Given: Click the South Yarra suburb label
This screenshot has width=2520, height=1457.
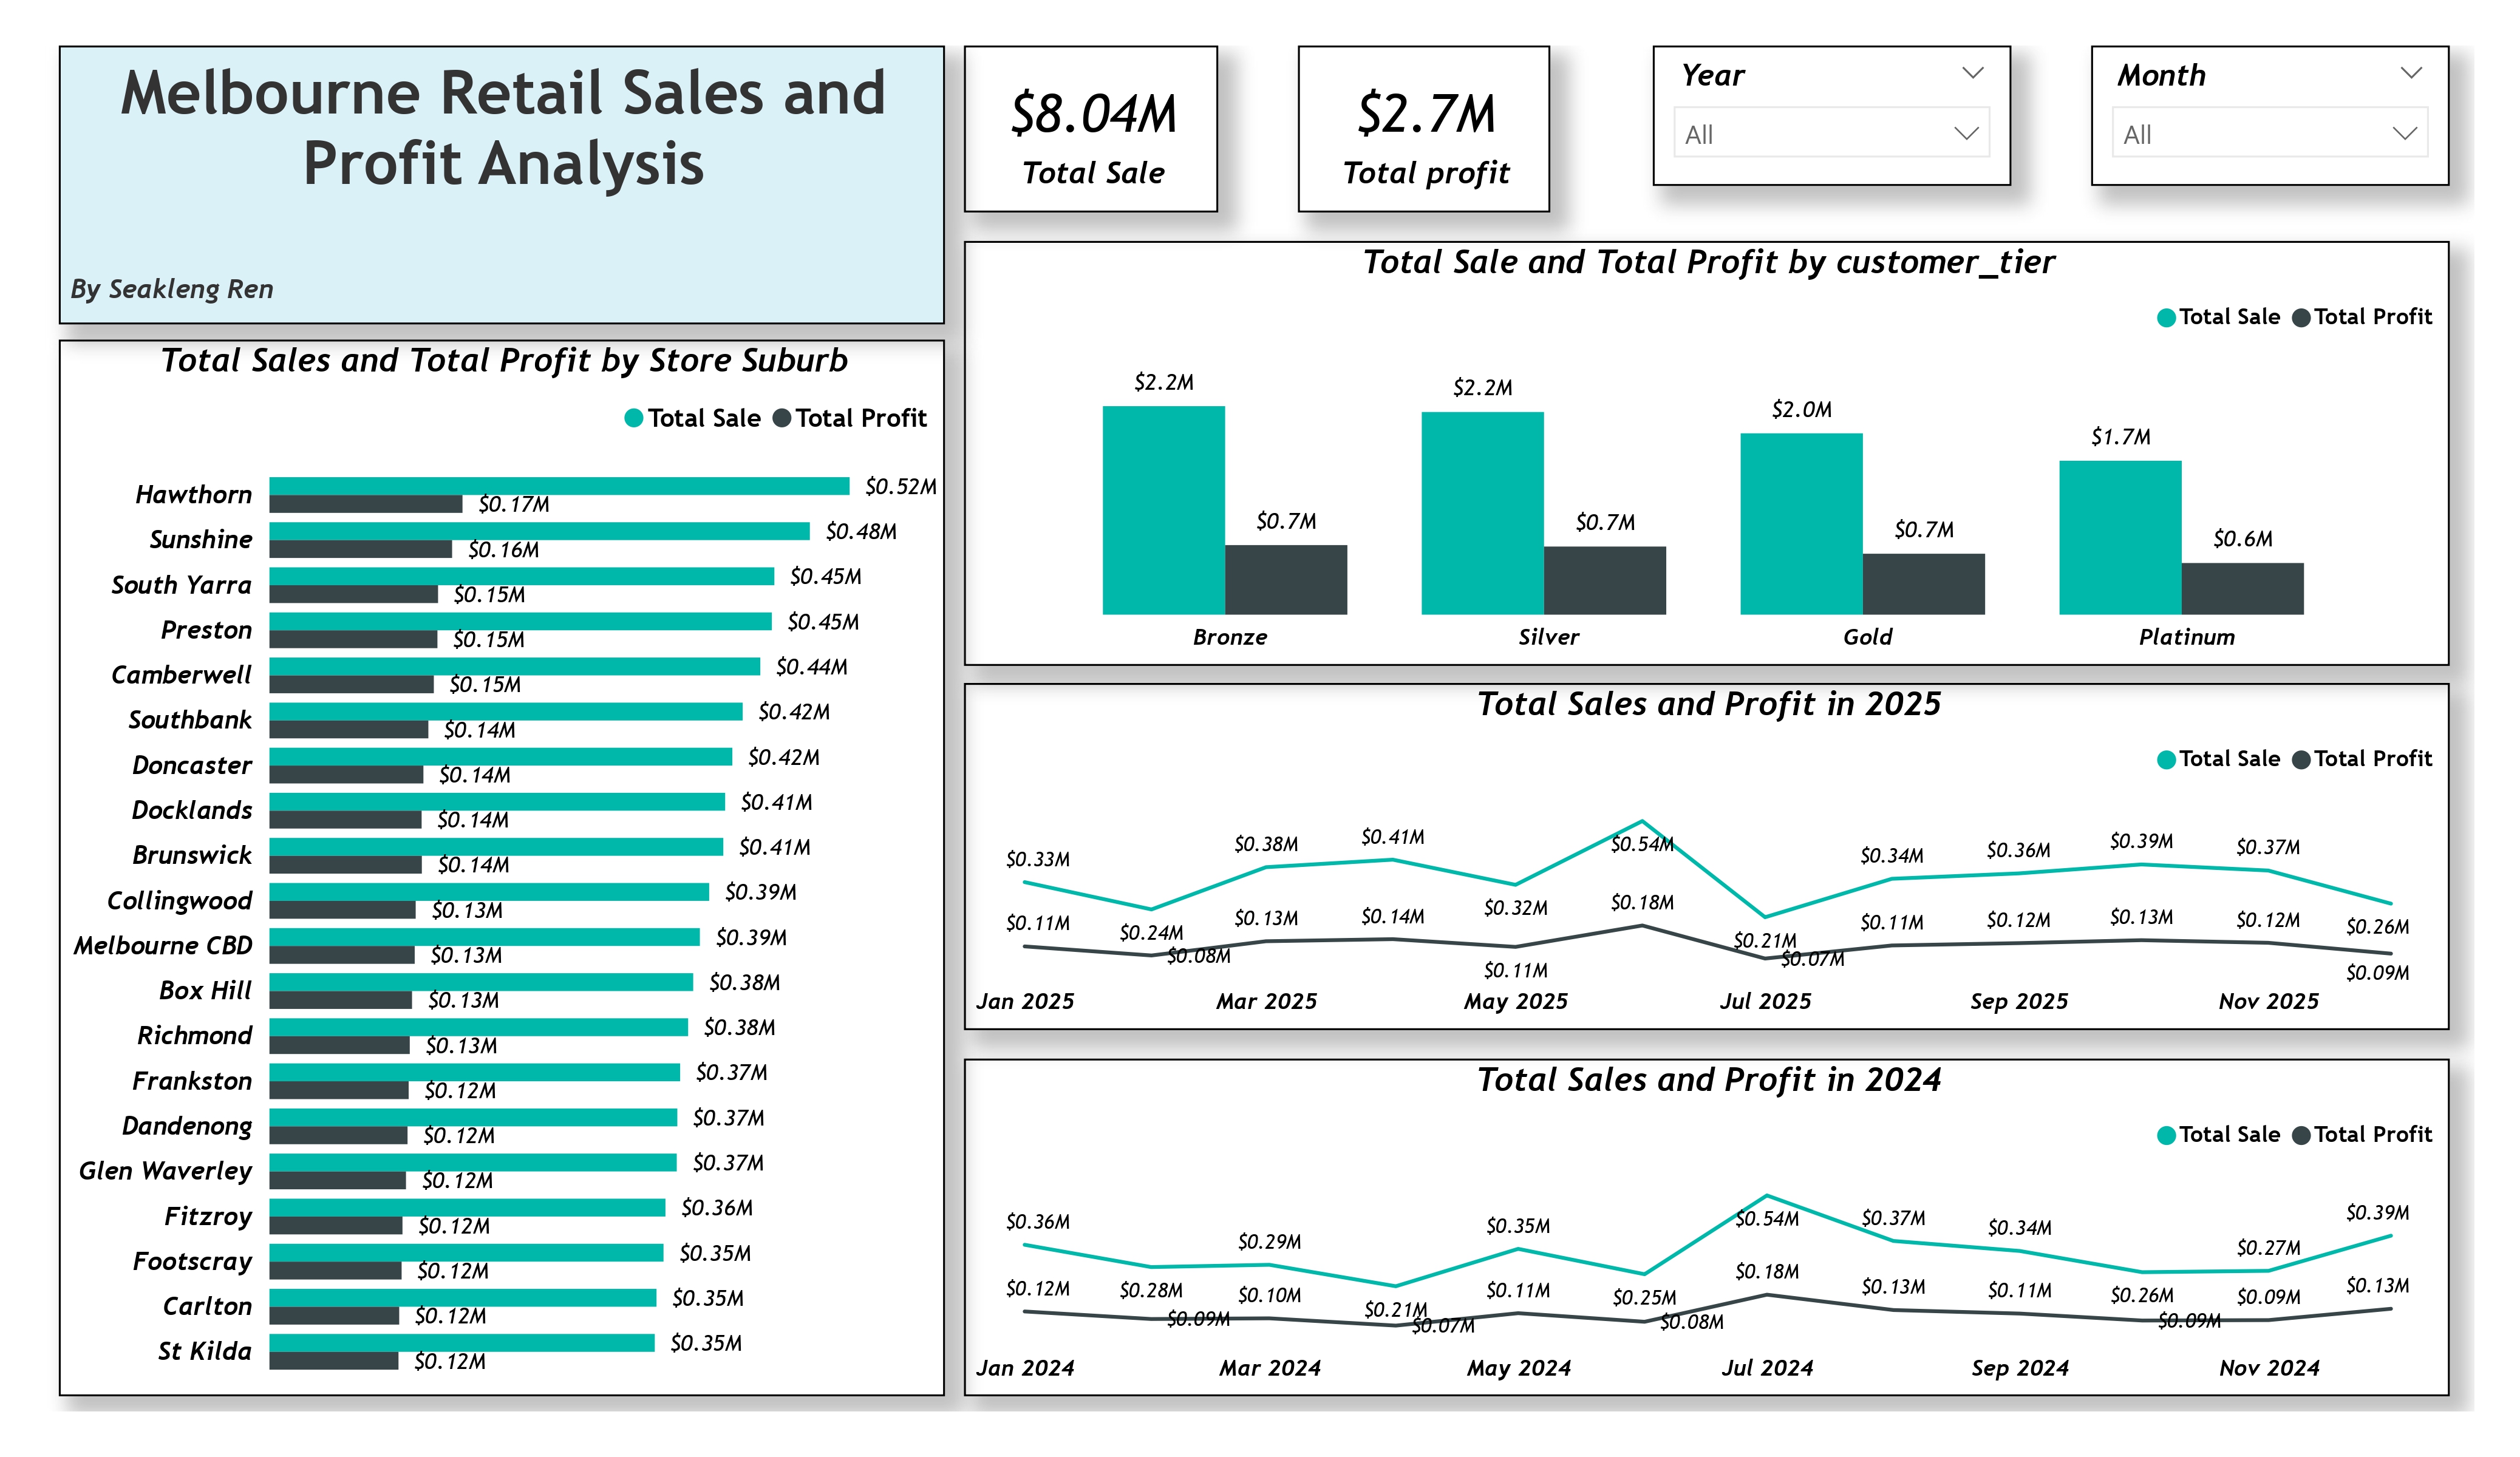Looking at the screenshot, I should [x=181, y=585].
